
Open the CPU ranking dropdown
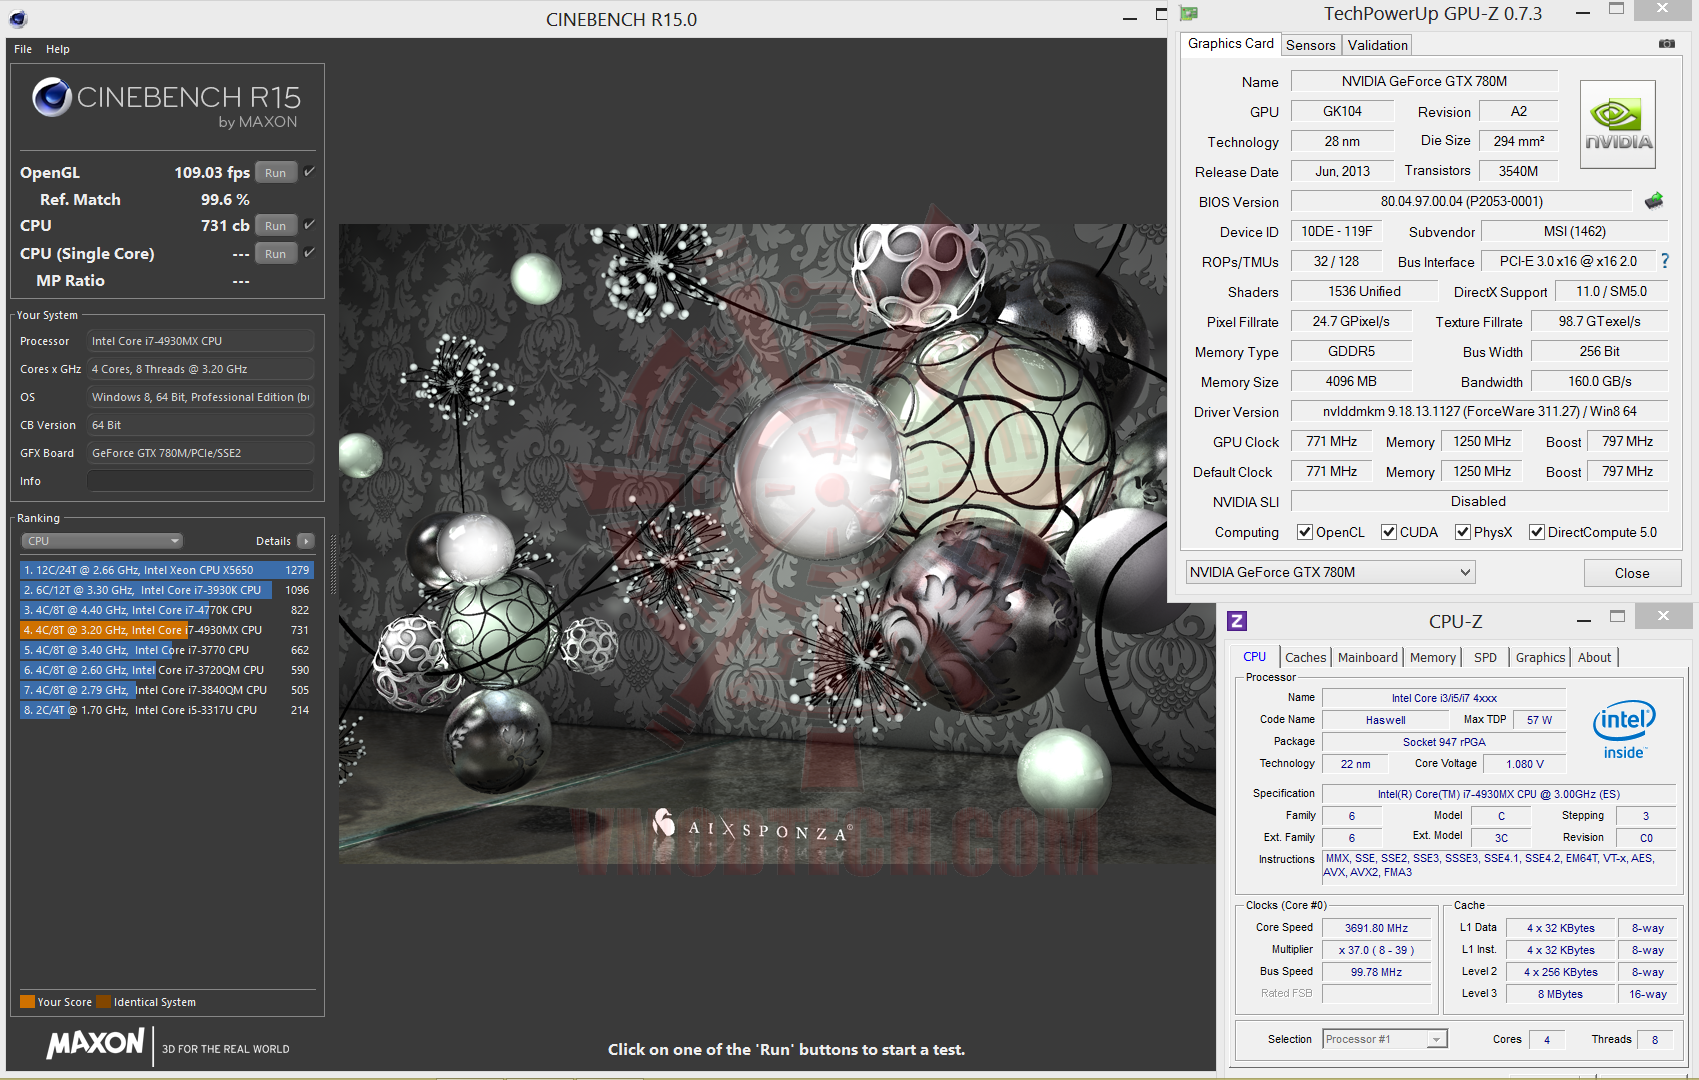(x=101, y=541)
